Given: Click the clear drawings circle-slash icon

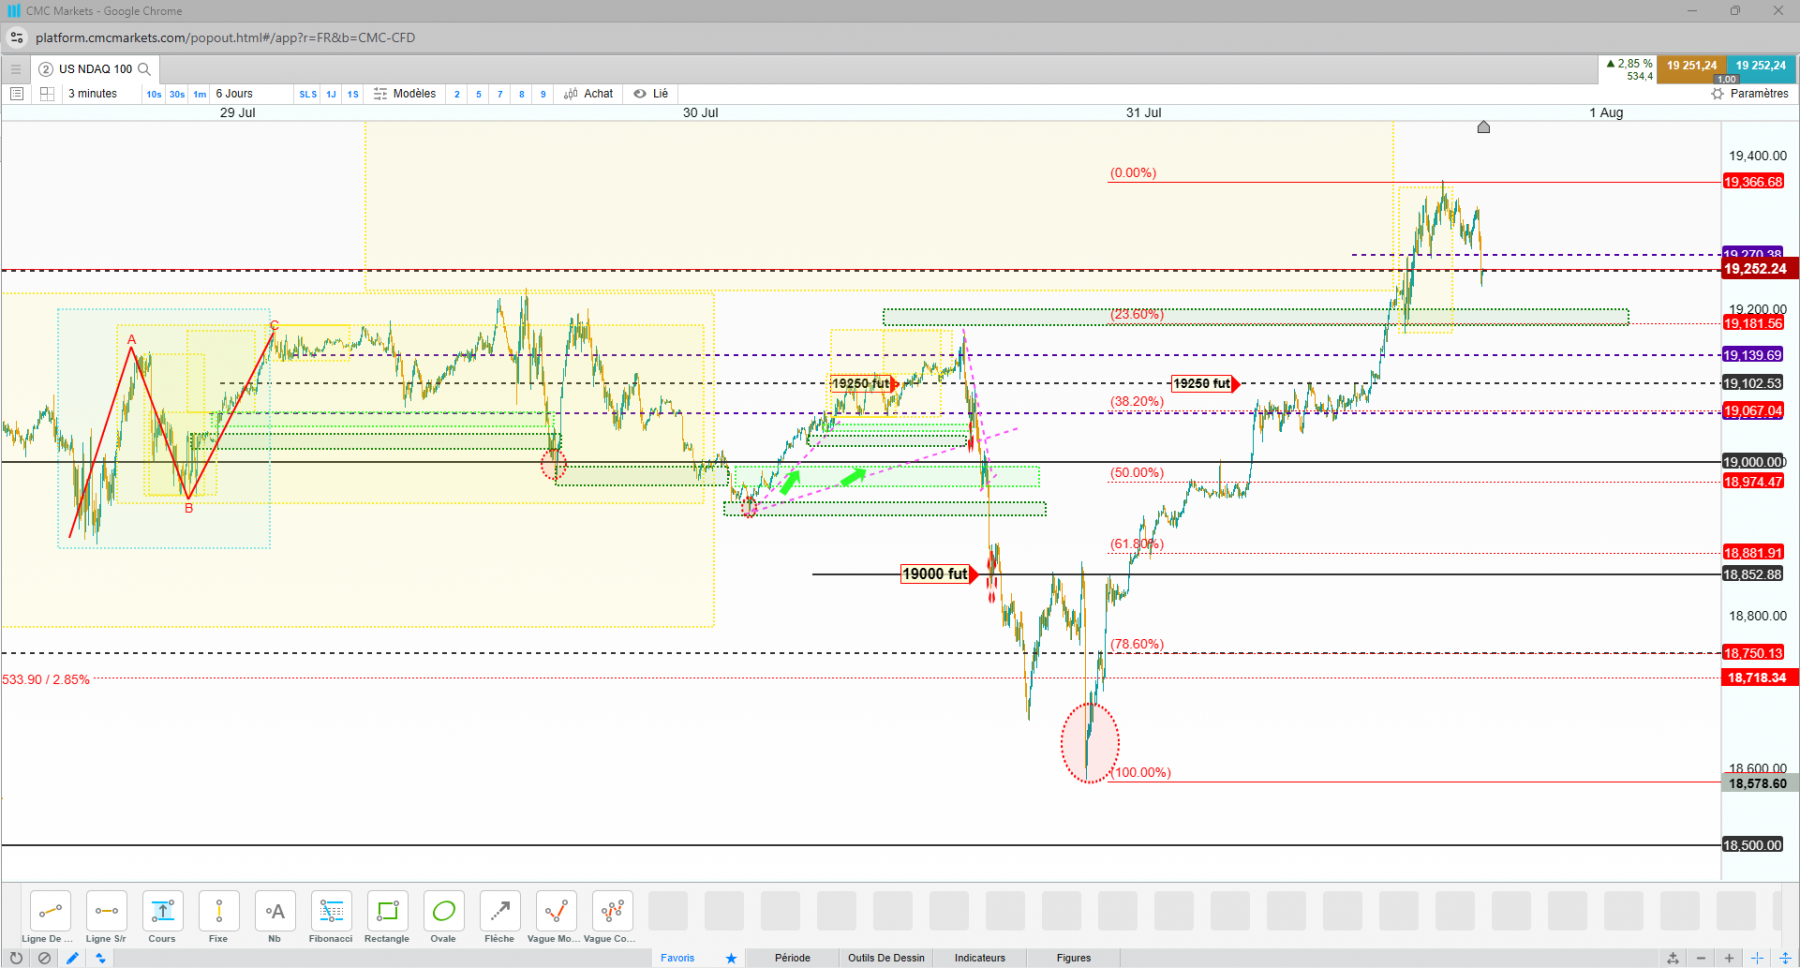Looking at the screenshot, I should tap(44, 958).
